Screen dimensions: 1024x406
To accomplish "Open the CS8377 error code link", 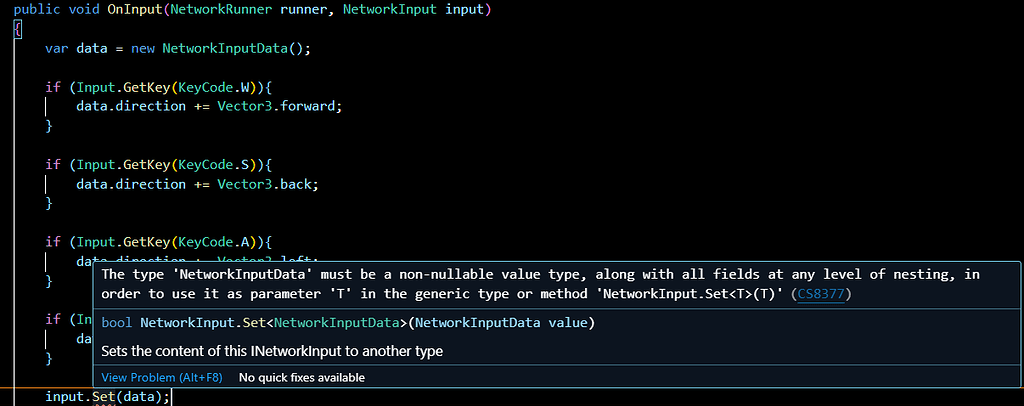I will click(x=820, y=295).
